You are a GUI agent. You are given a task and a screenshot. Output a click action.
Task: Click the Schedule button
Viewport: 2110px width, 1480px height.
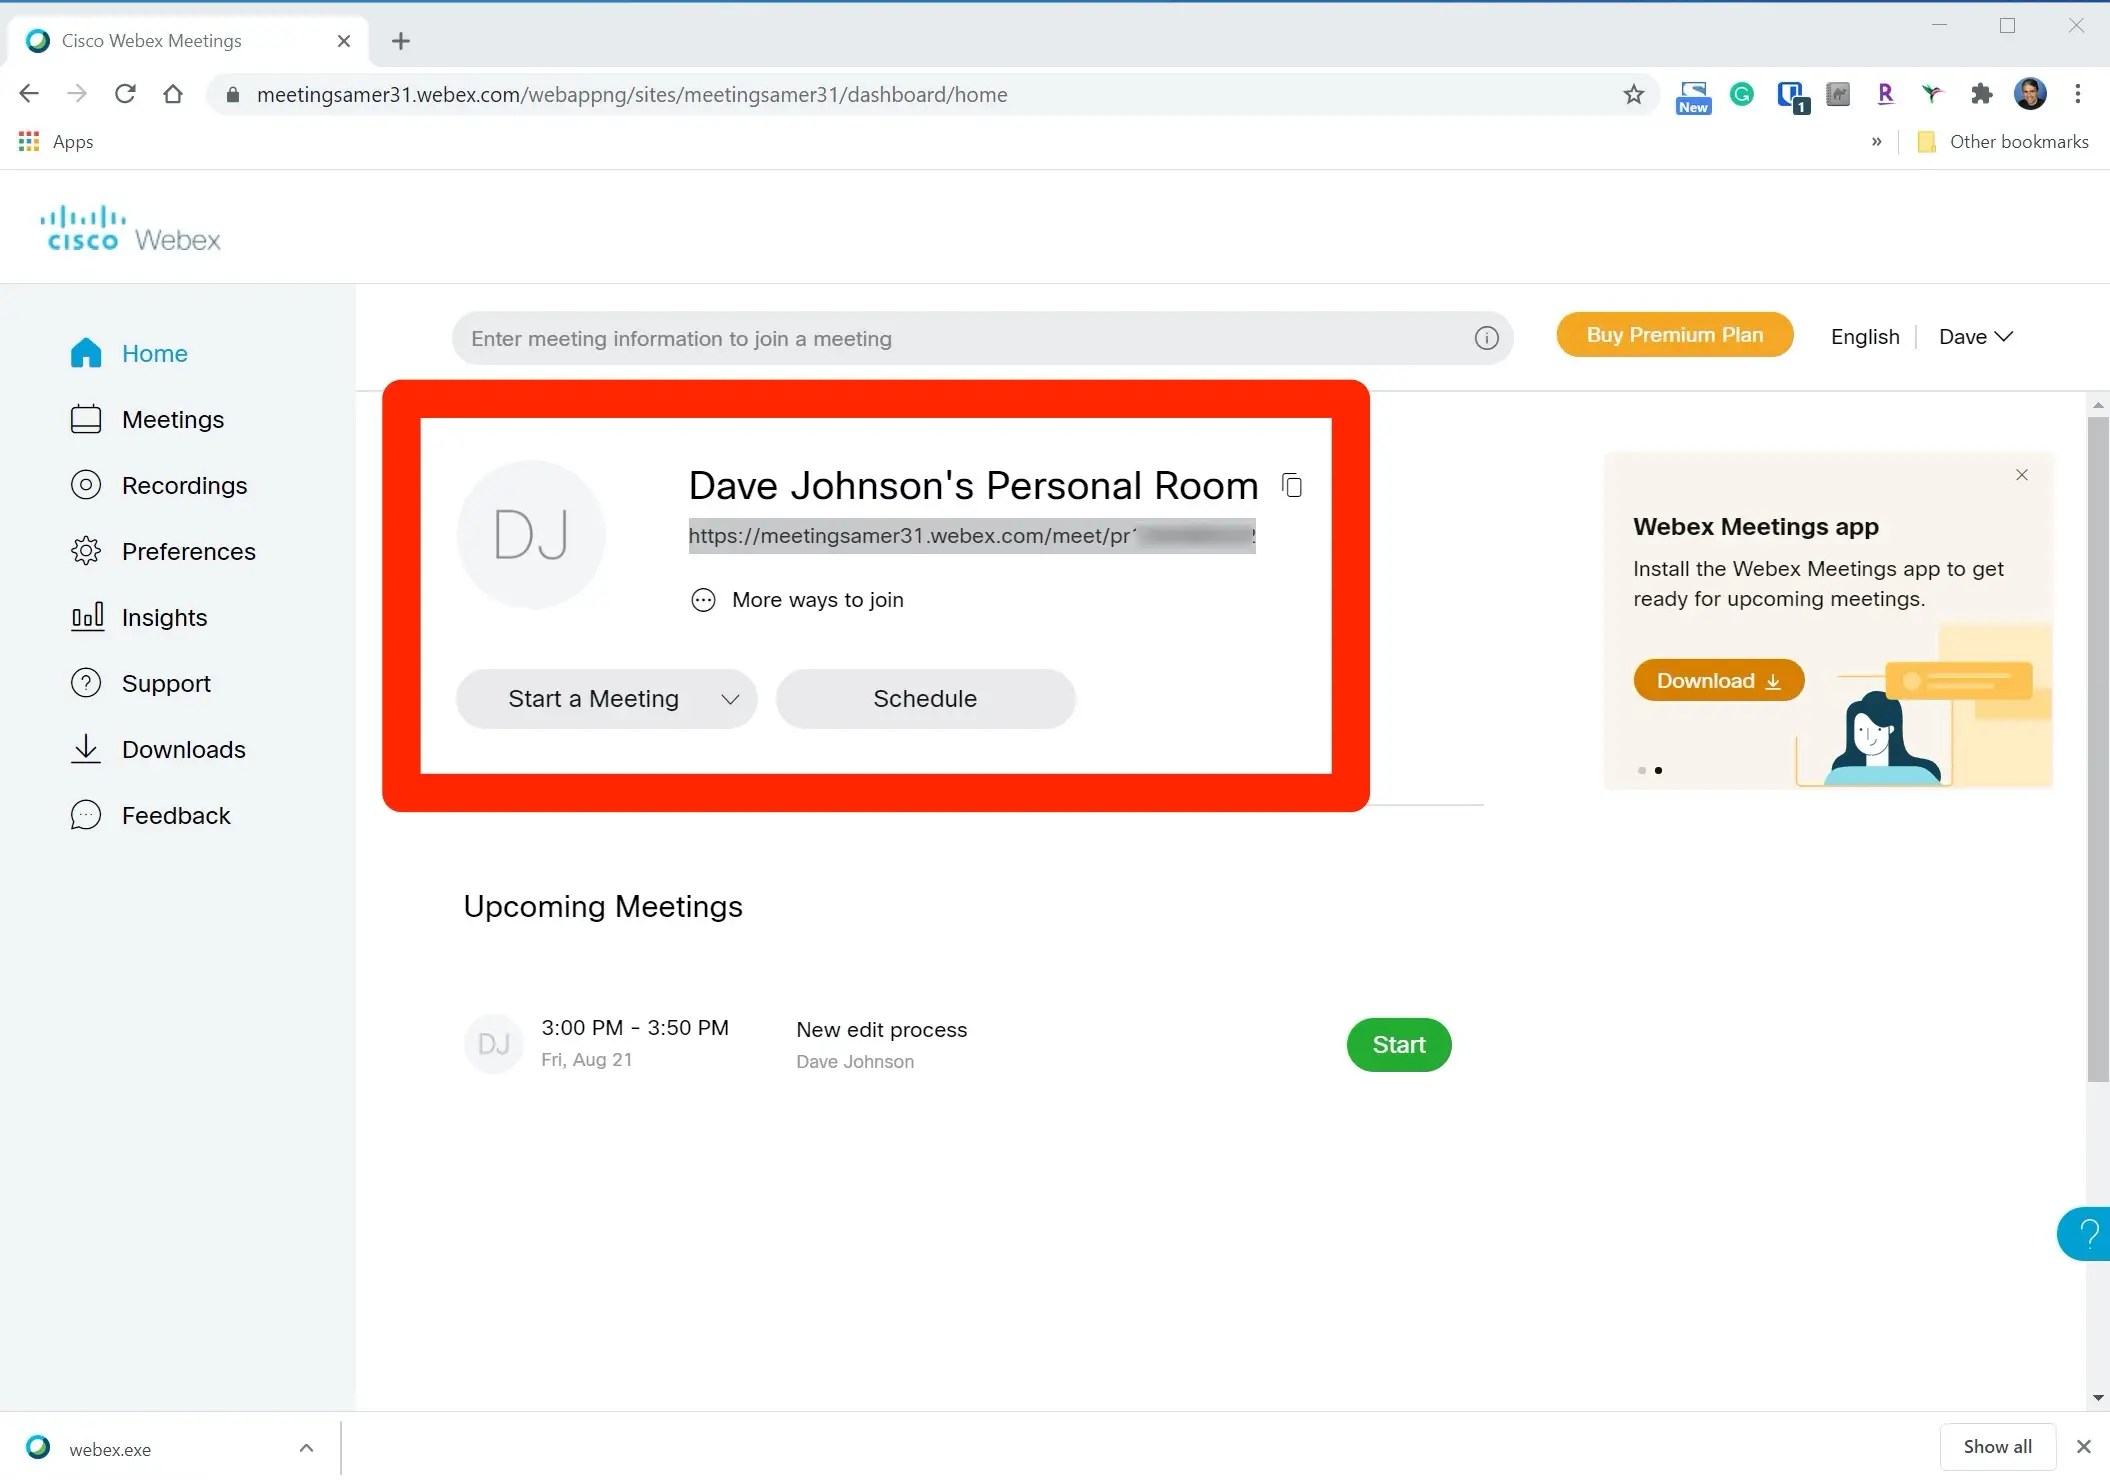(x=925, y=699)
